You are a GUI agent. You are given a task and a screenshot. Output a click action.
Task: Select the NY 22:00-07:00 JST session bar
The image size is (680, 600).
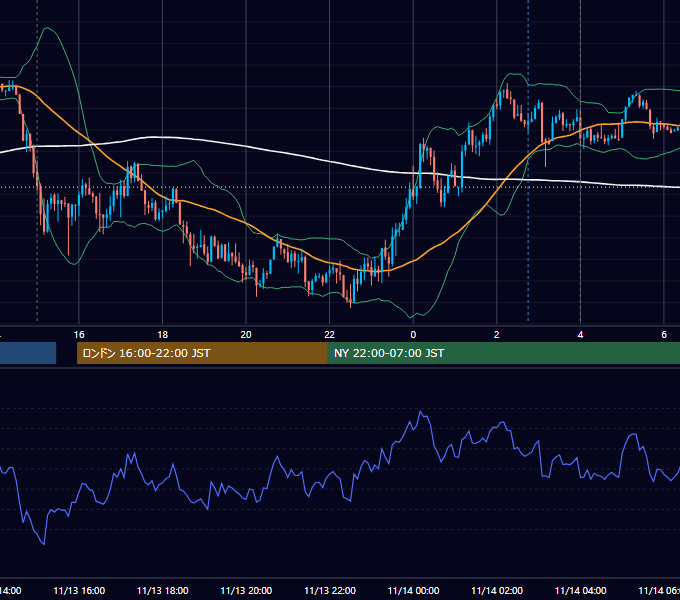(x=503, y=353)
